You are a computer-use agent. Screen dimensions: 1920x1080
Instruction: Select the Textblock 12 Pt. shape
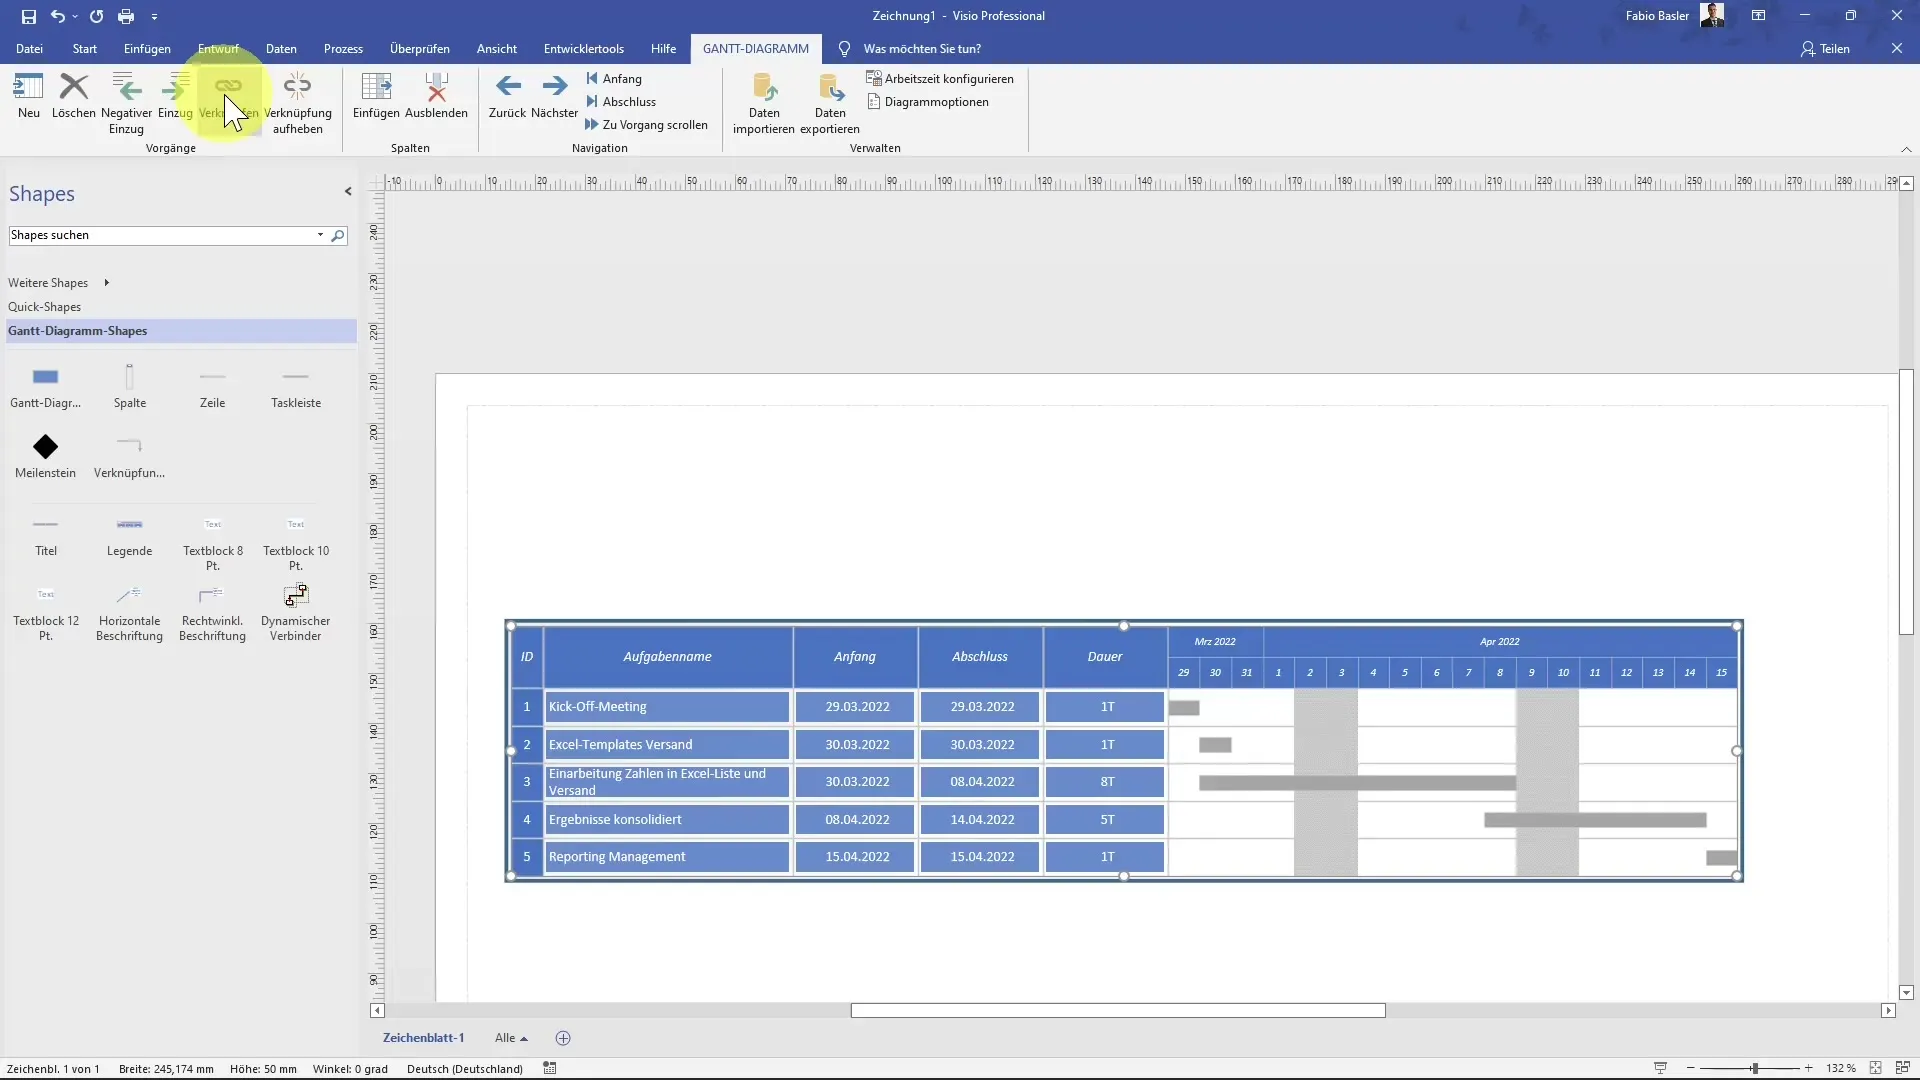[x=46, y=612]
